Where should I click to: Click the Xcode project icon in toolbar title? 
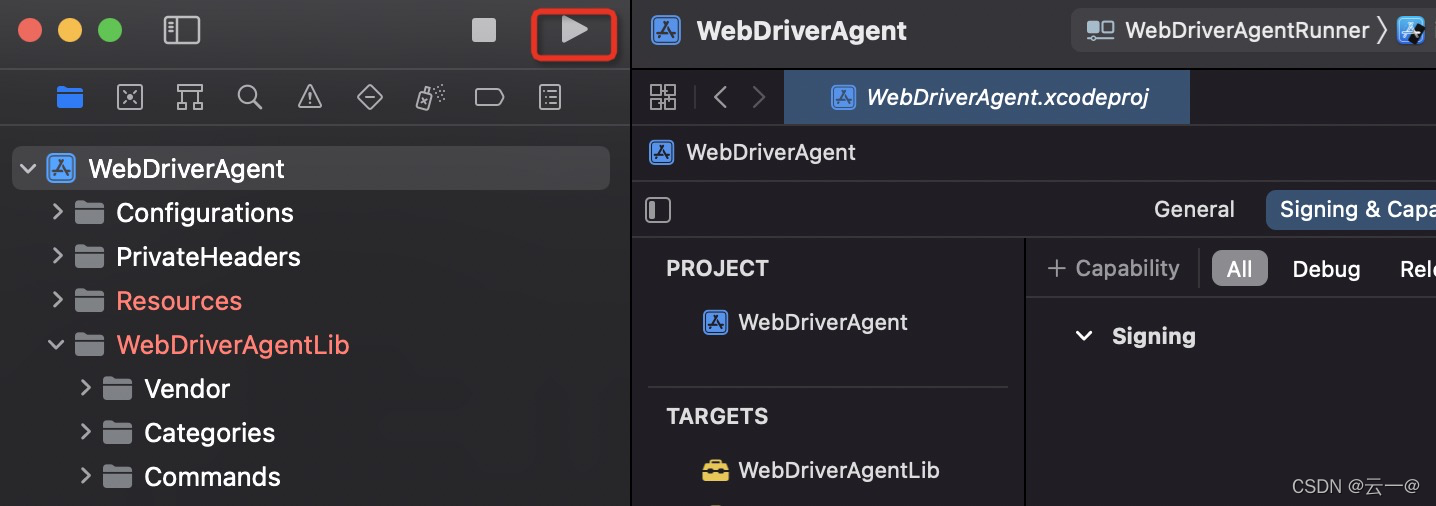click(x=666, y=30)
